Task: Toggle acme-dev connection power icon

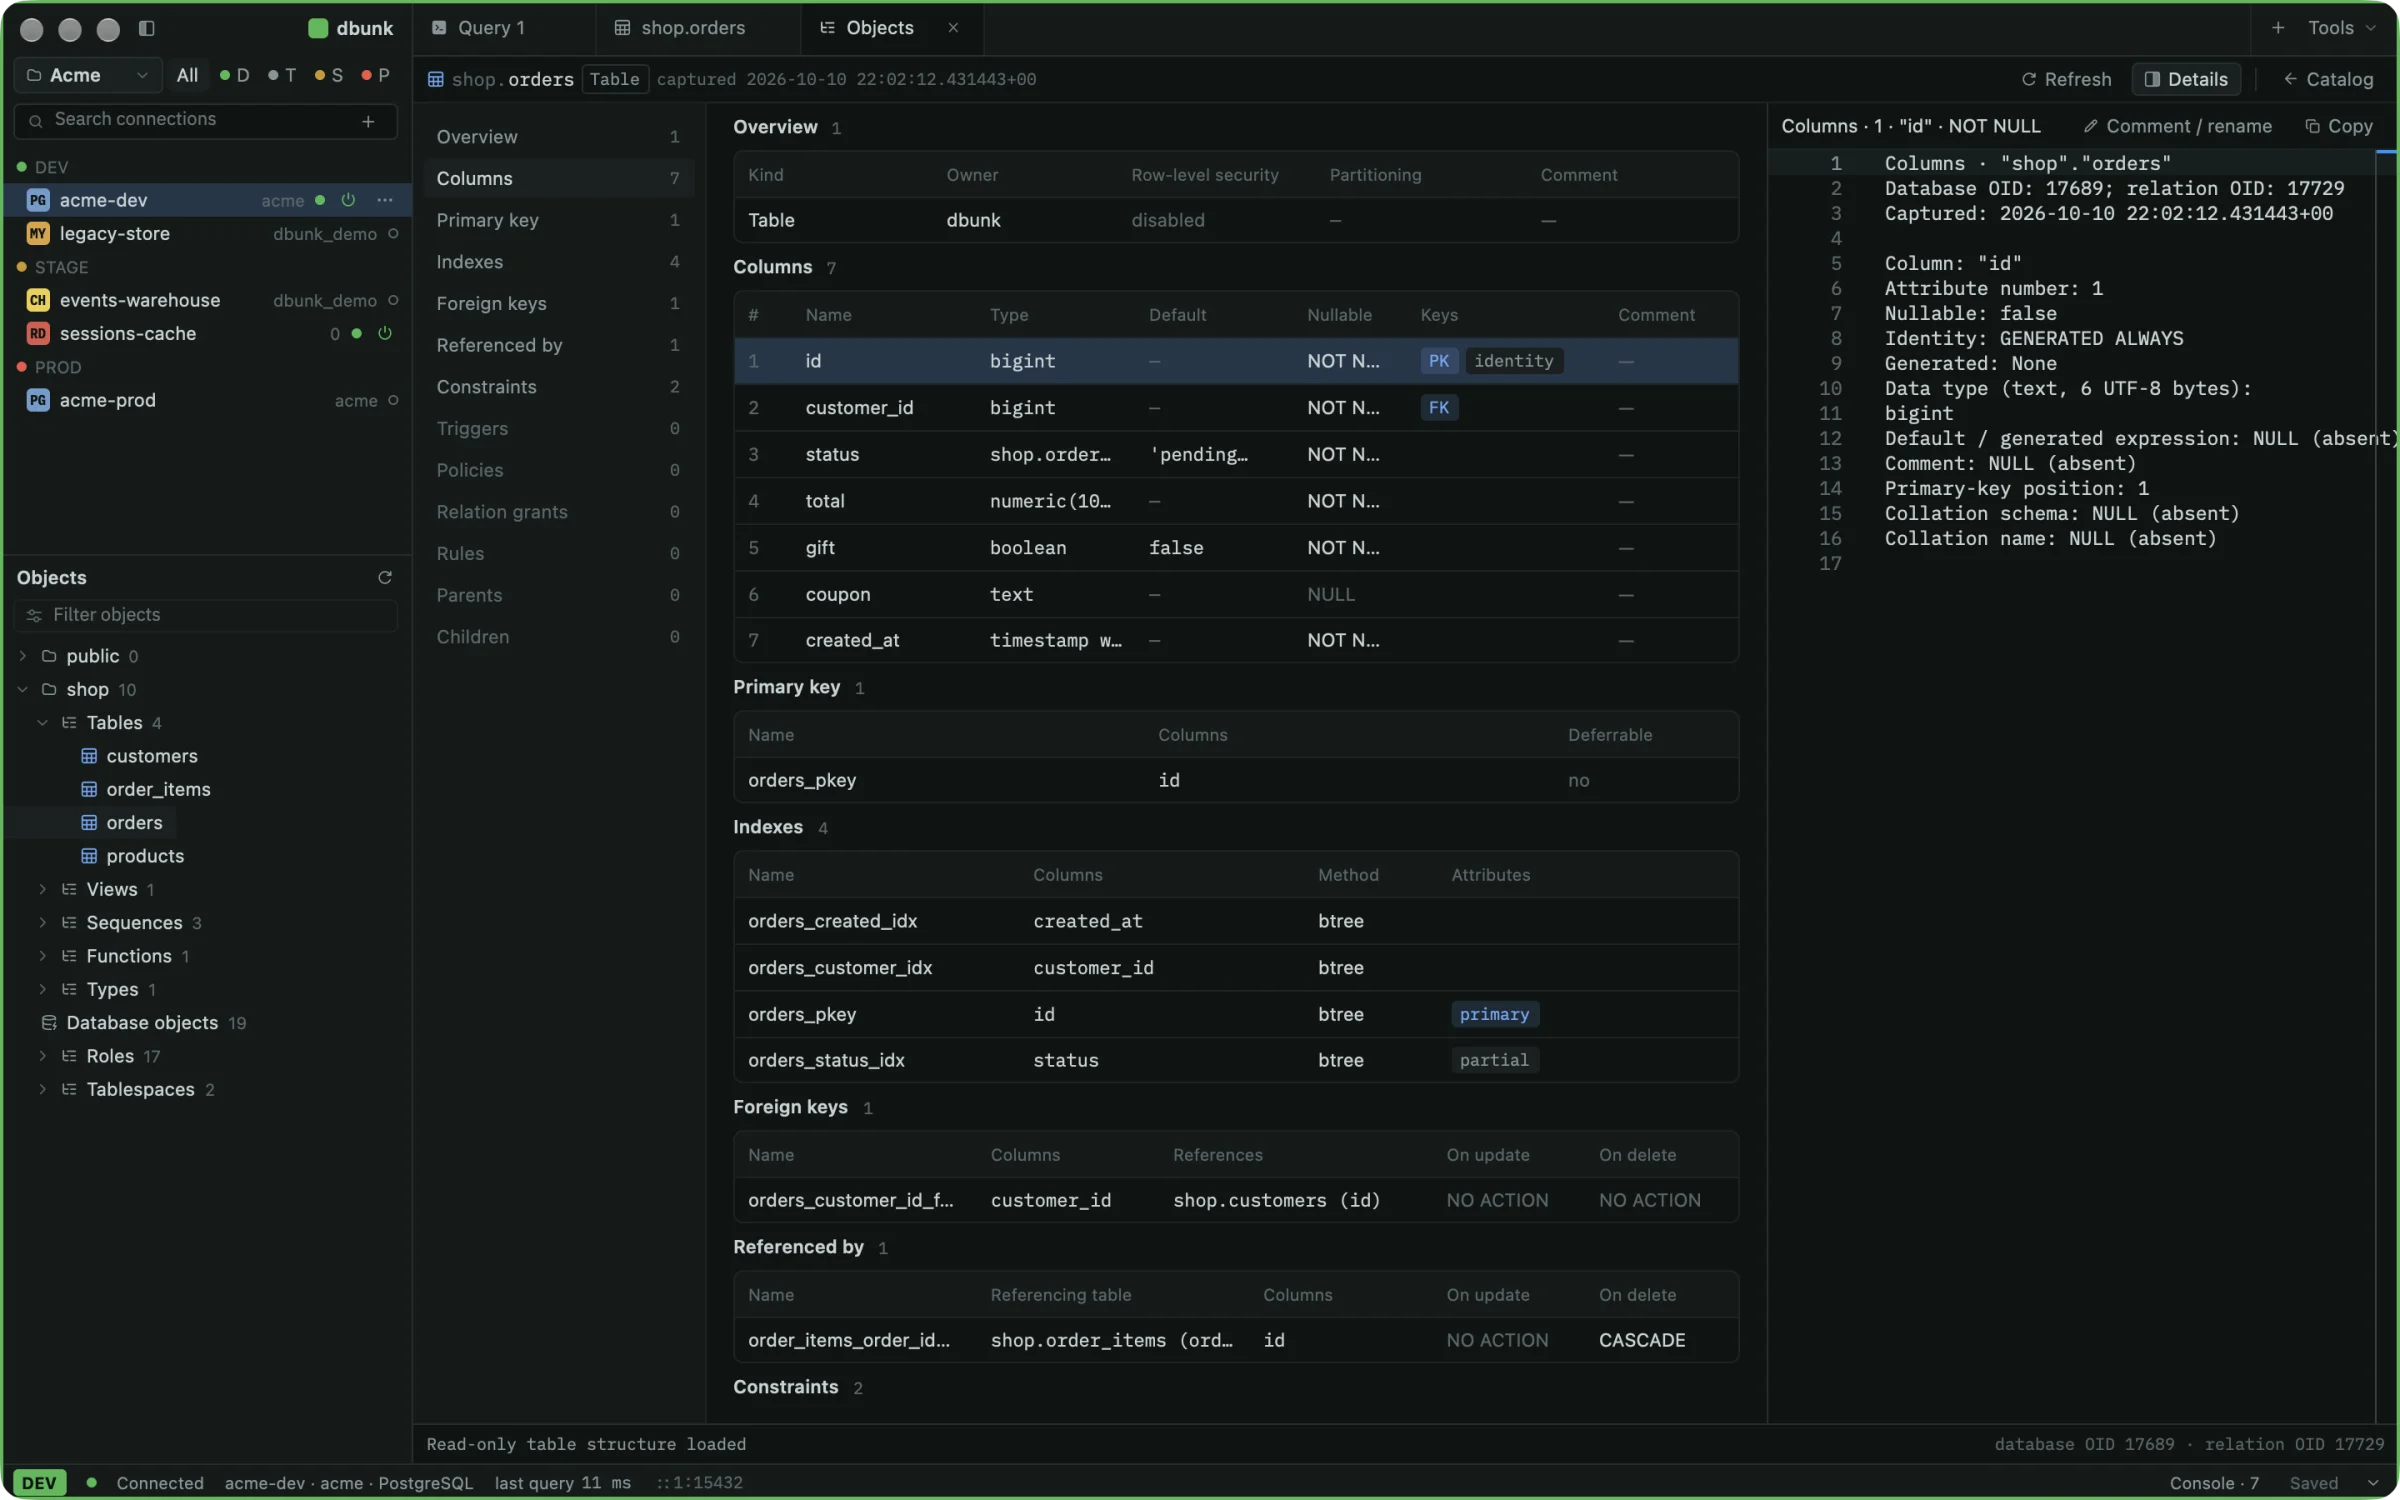Action: pos(348,200)
